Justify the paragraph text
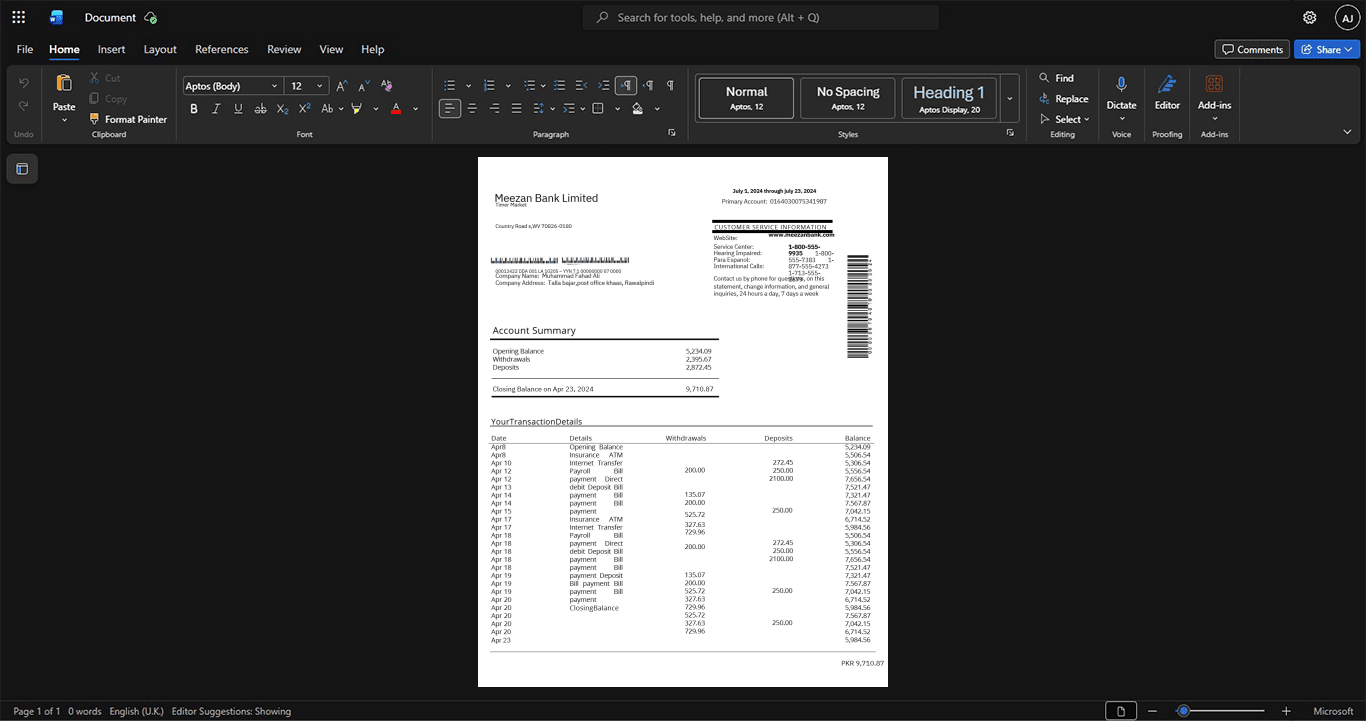1366x721 pixels. click(x=516, y=109)
